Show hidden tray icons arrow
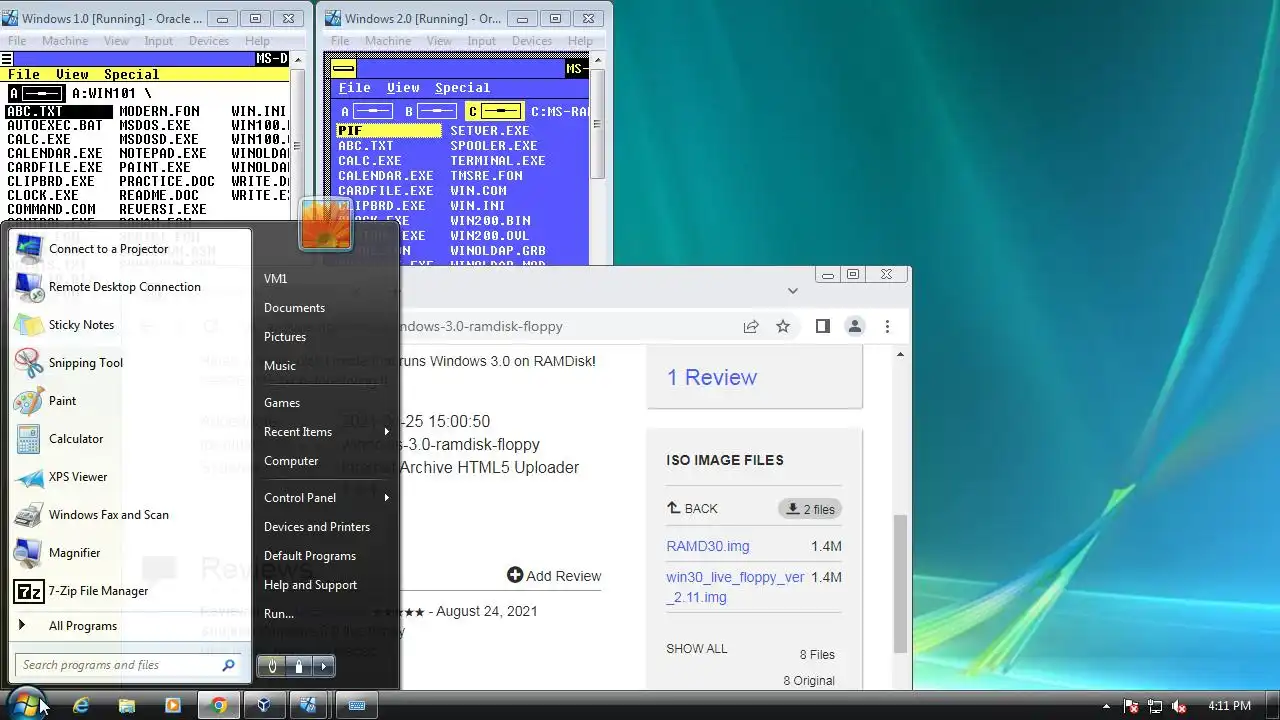The image size is (1280, 720). click(1106, 706)
